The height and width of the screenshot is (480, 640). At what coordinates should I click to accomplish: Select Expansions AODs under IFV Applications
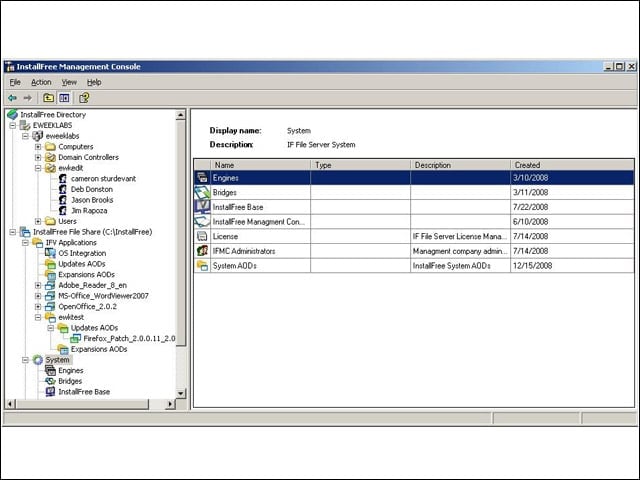point(87,275)
